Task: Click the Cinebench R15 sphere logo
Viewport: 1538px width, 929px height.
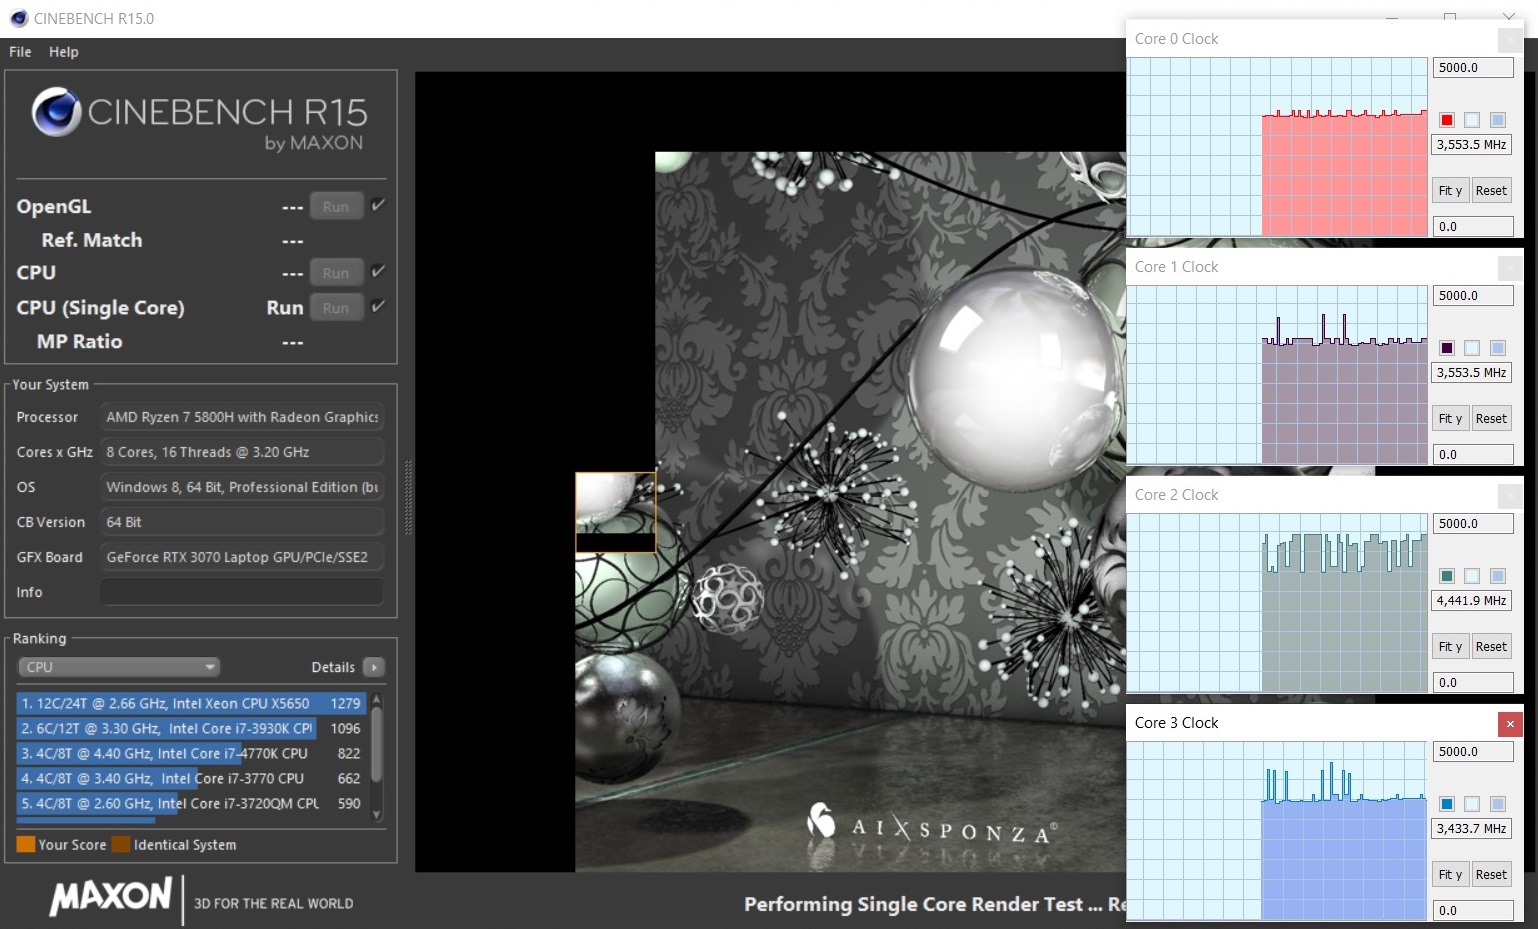Action: click(x=56, y=112)
